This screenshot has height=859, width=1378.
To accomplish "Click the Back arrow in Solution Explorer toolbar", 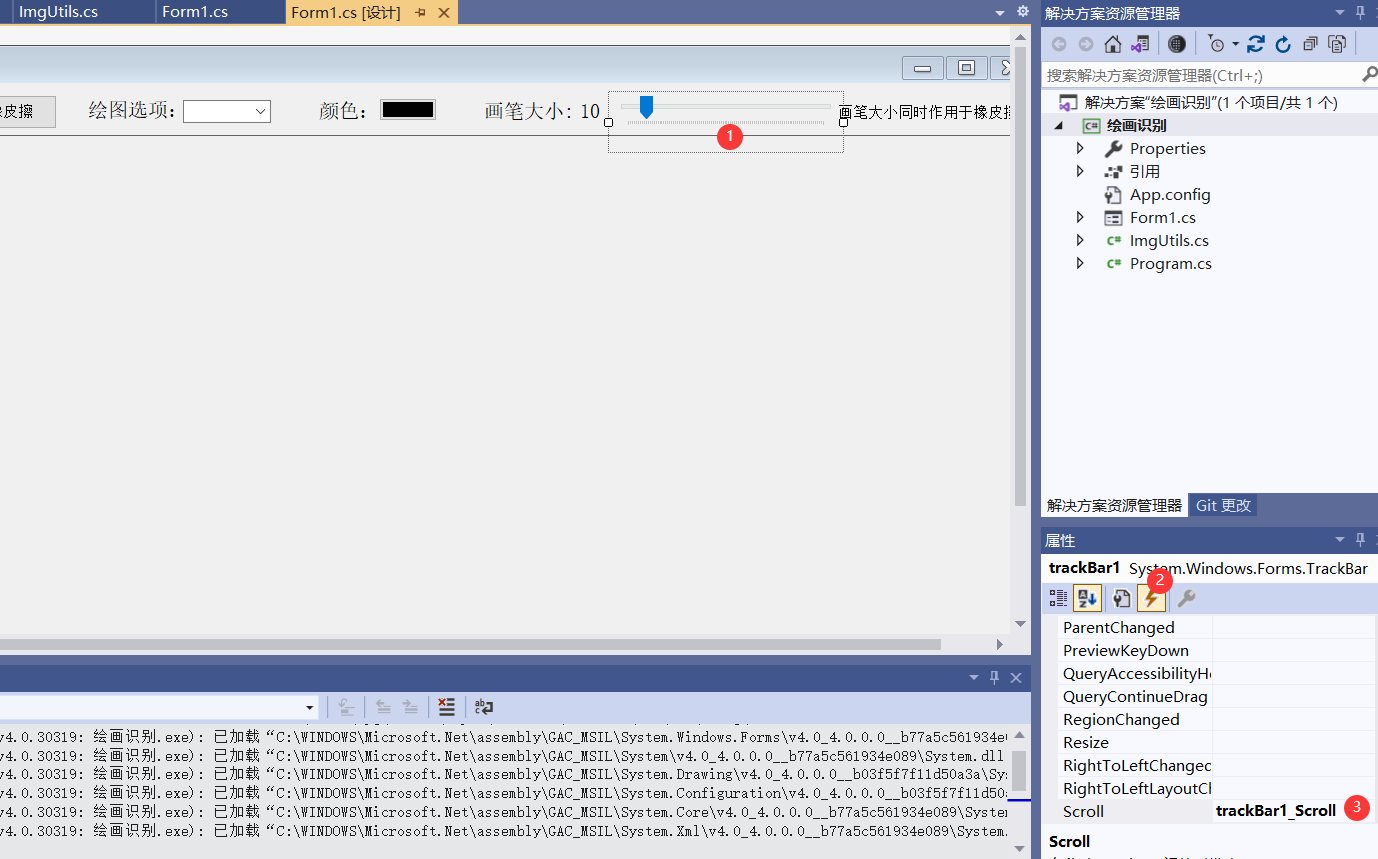I will 1059,44.
